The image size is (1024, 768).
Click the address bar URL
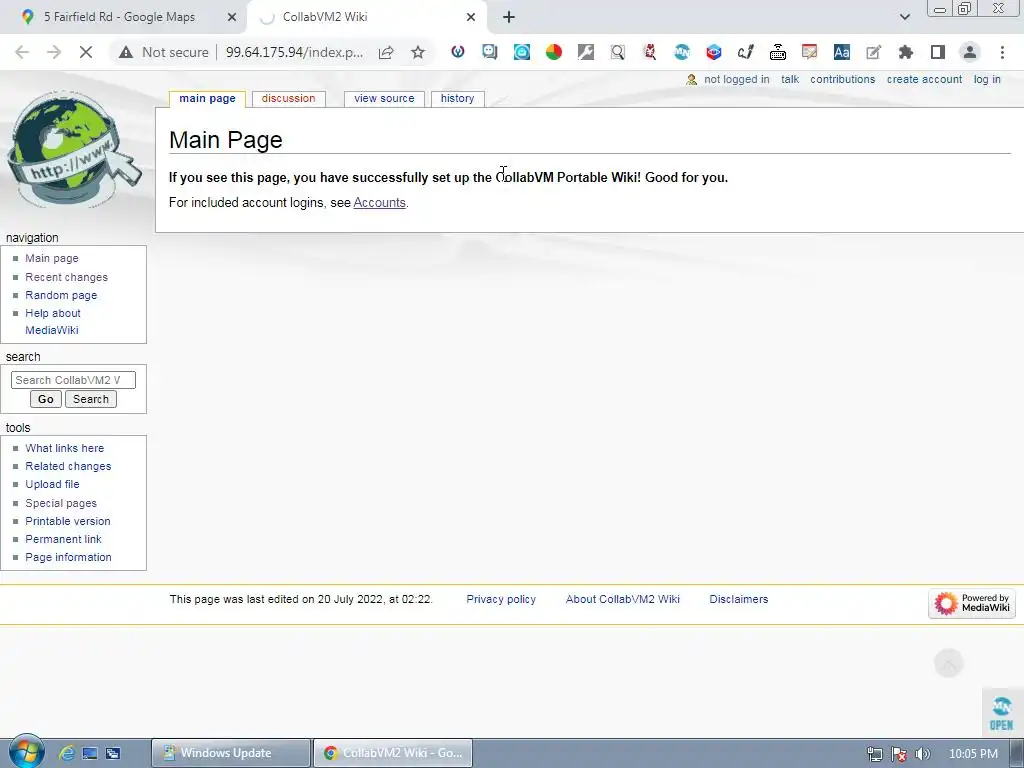294,52
